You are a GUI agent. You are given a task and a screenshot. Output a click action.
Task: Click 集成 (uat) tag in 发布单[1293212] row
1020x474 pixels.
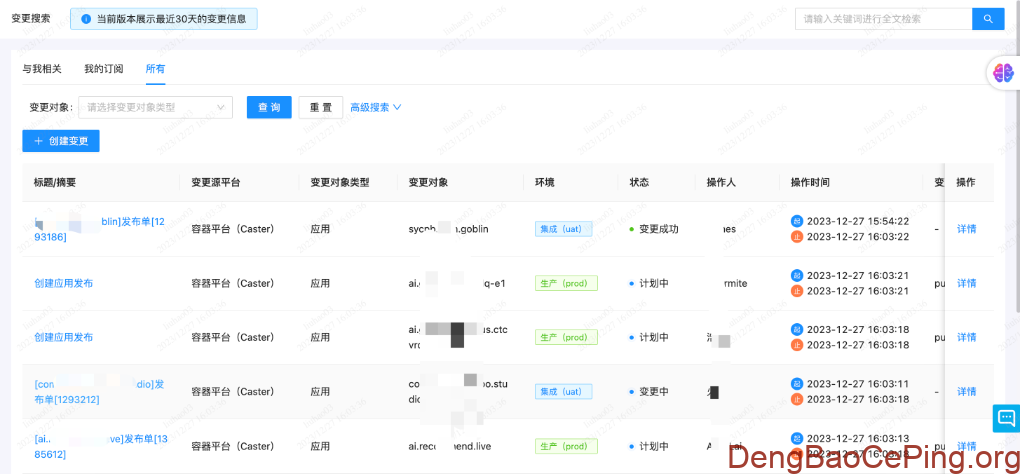pyautogui.click(x=563, y=392)
